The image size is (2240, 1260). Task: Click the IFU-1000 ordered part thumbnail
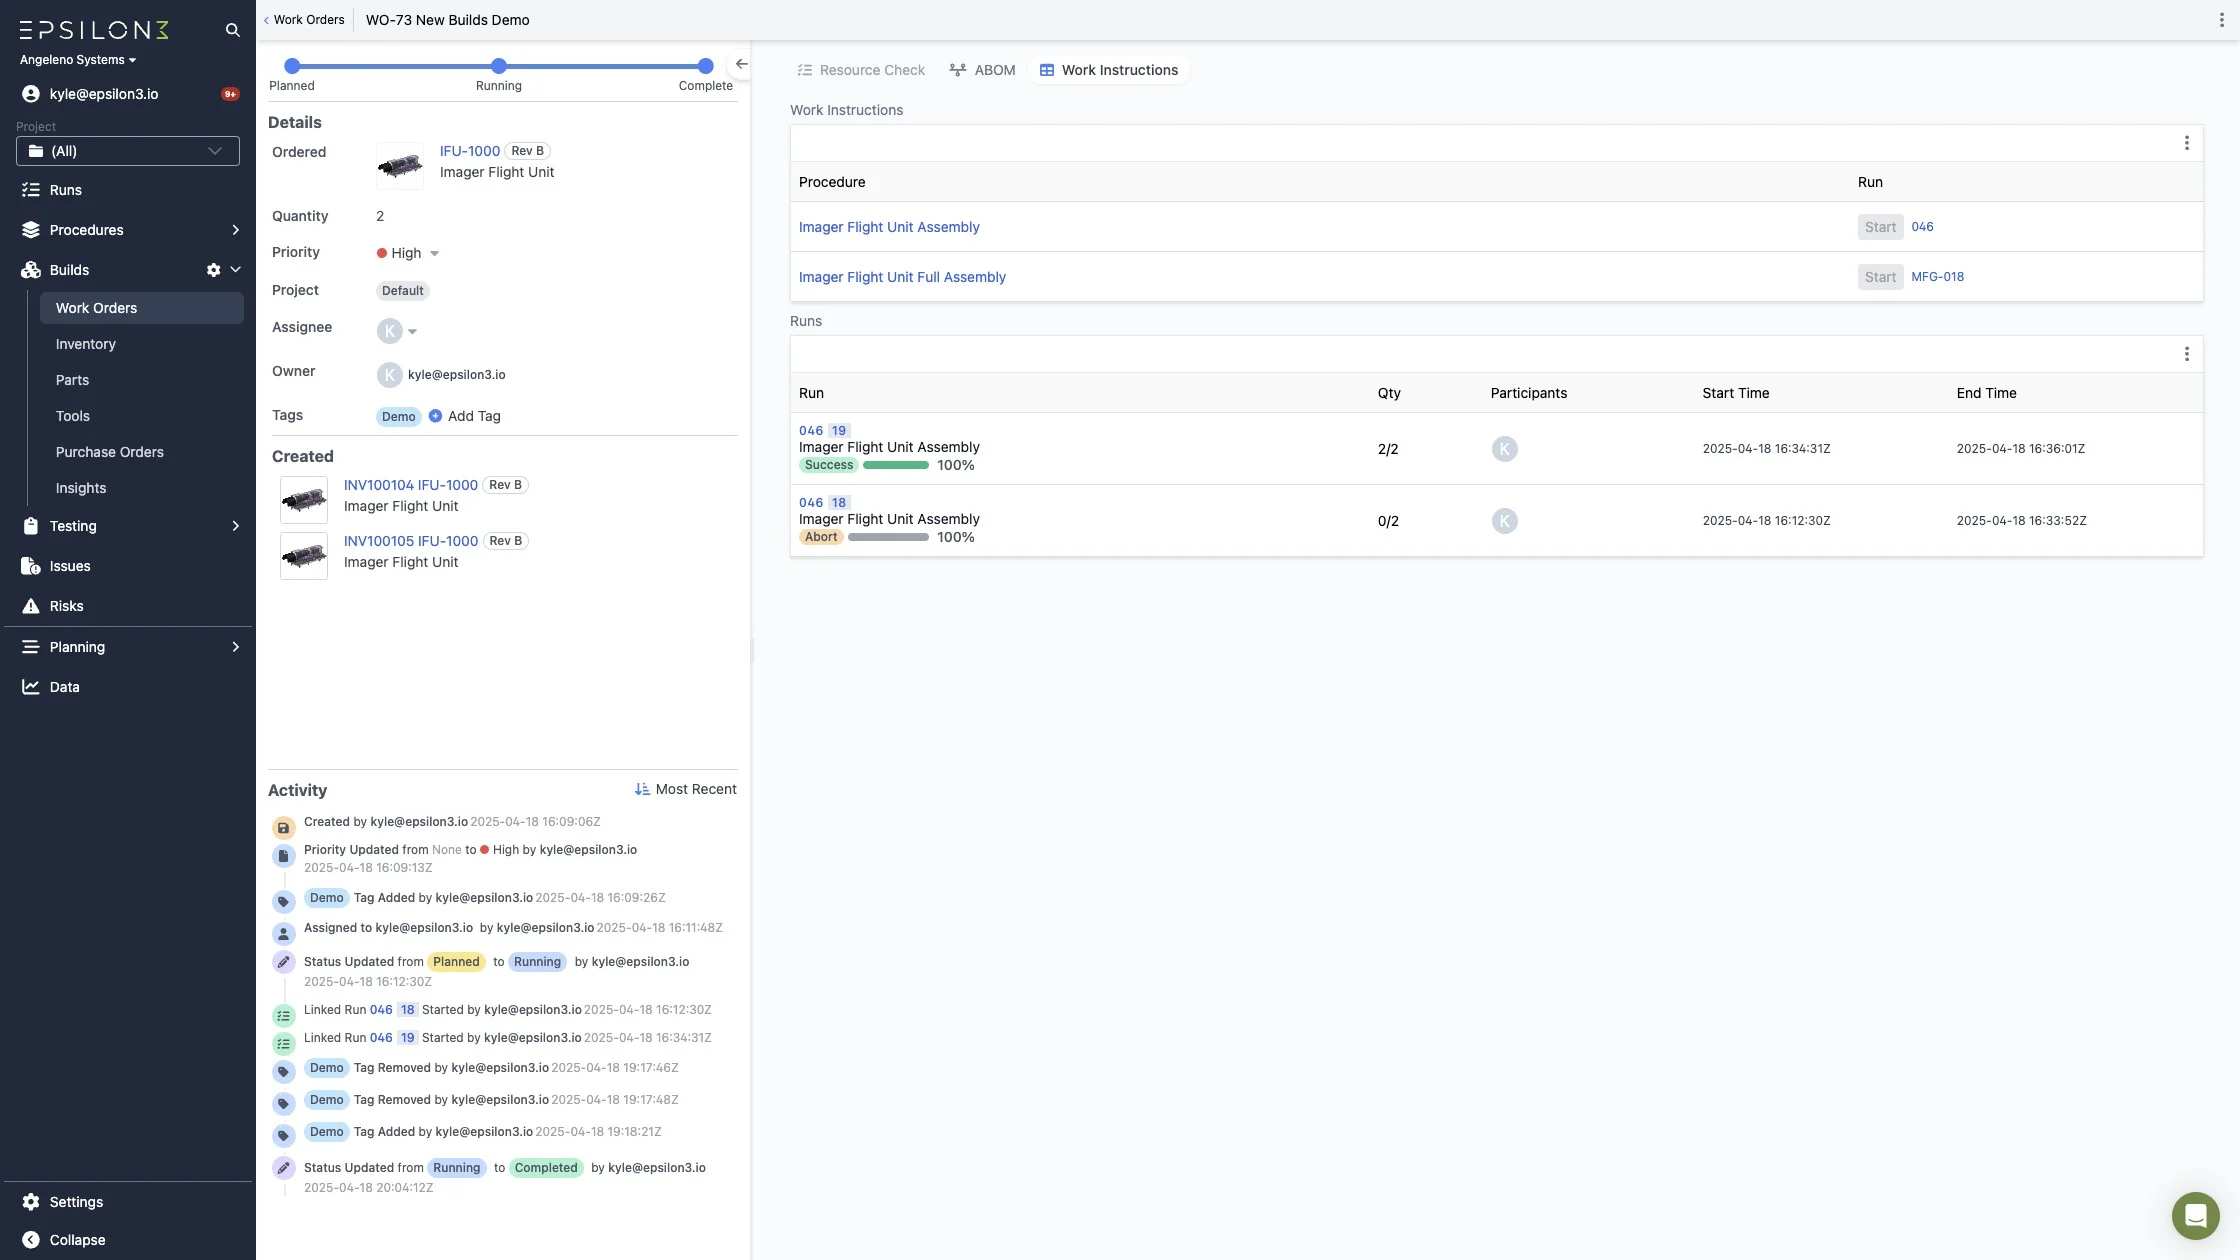click(400, 165)
